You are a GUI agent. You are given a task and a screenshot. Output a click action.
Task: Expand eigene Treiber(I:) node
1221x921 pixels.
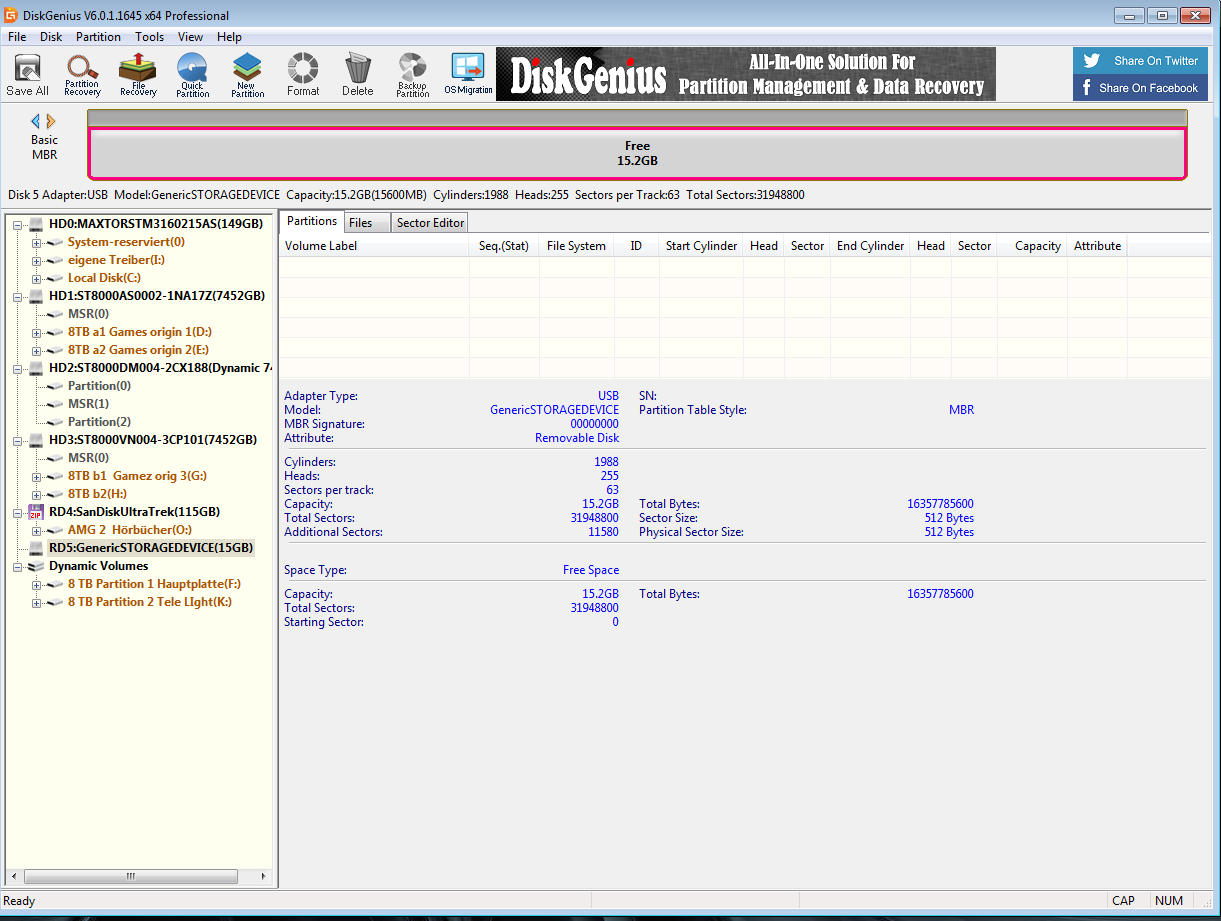click(x=37, y=260)
